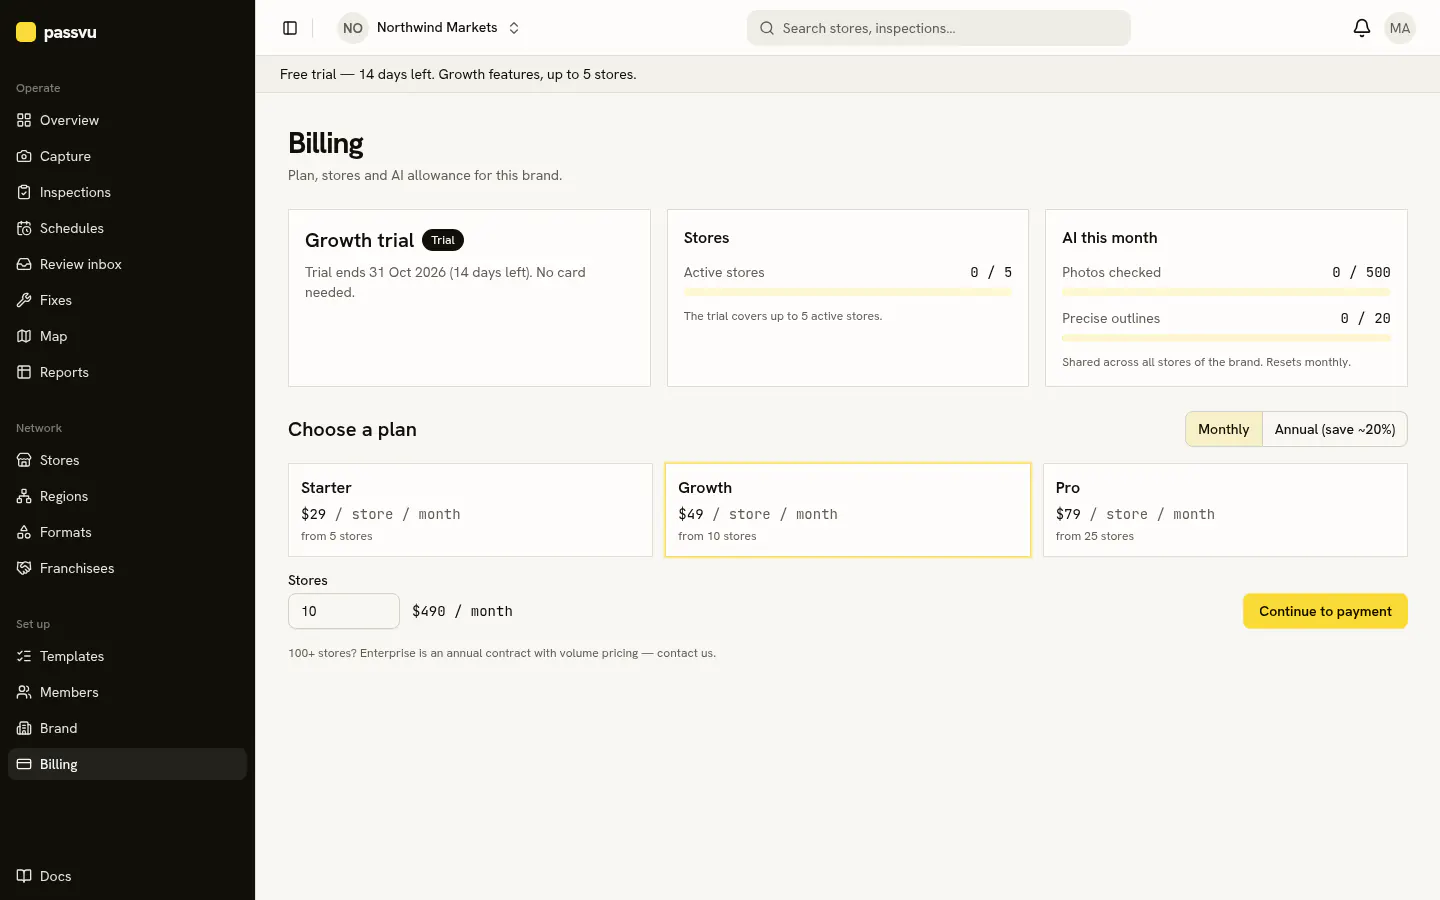Click the Formats shapes icon

pyautogui.click(x=24, y=532)
